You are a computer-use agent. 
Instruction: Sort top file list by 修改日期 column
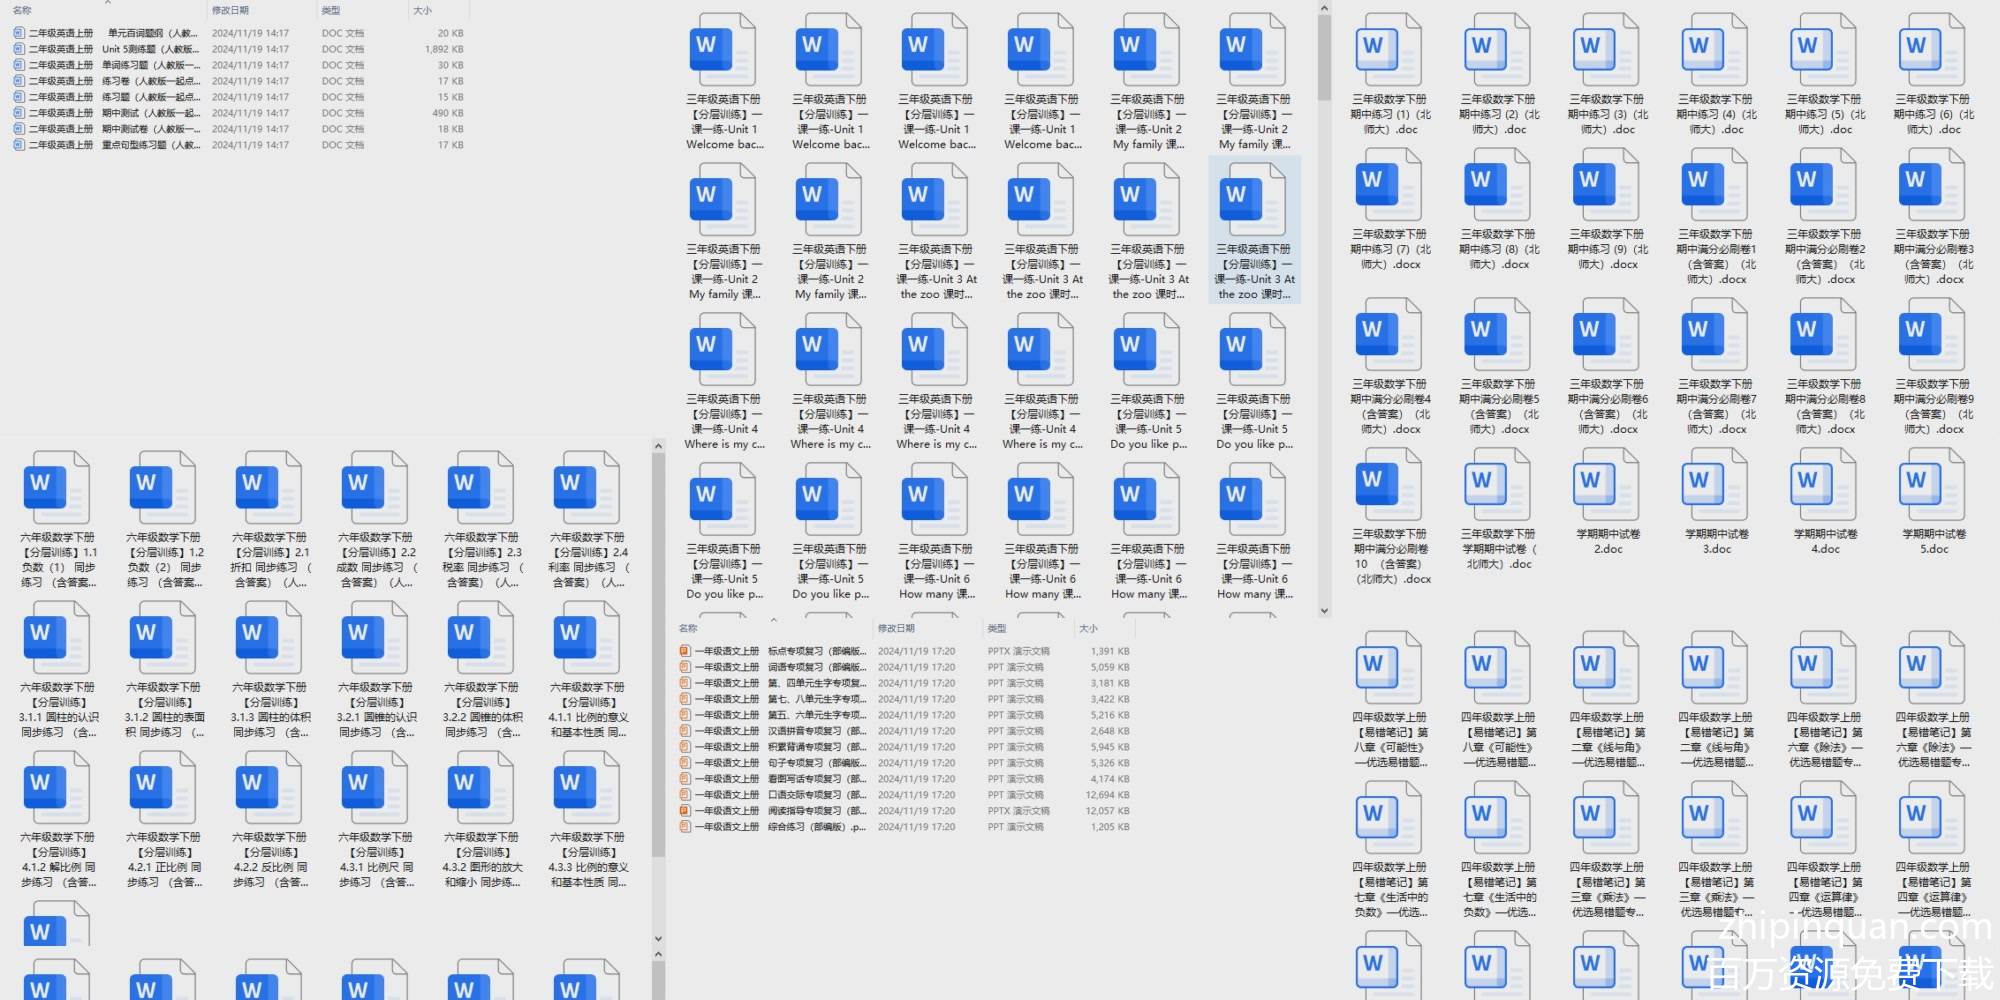(x=230, y=10)
